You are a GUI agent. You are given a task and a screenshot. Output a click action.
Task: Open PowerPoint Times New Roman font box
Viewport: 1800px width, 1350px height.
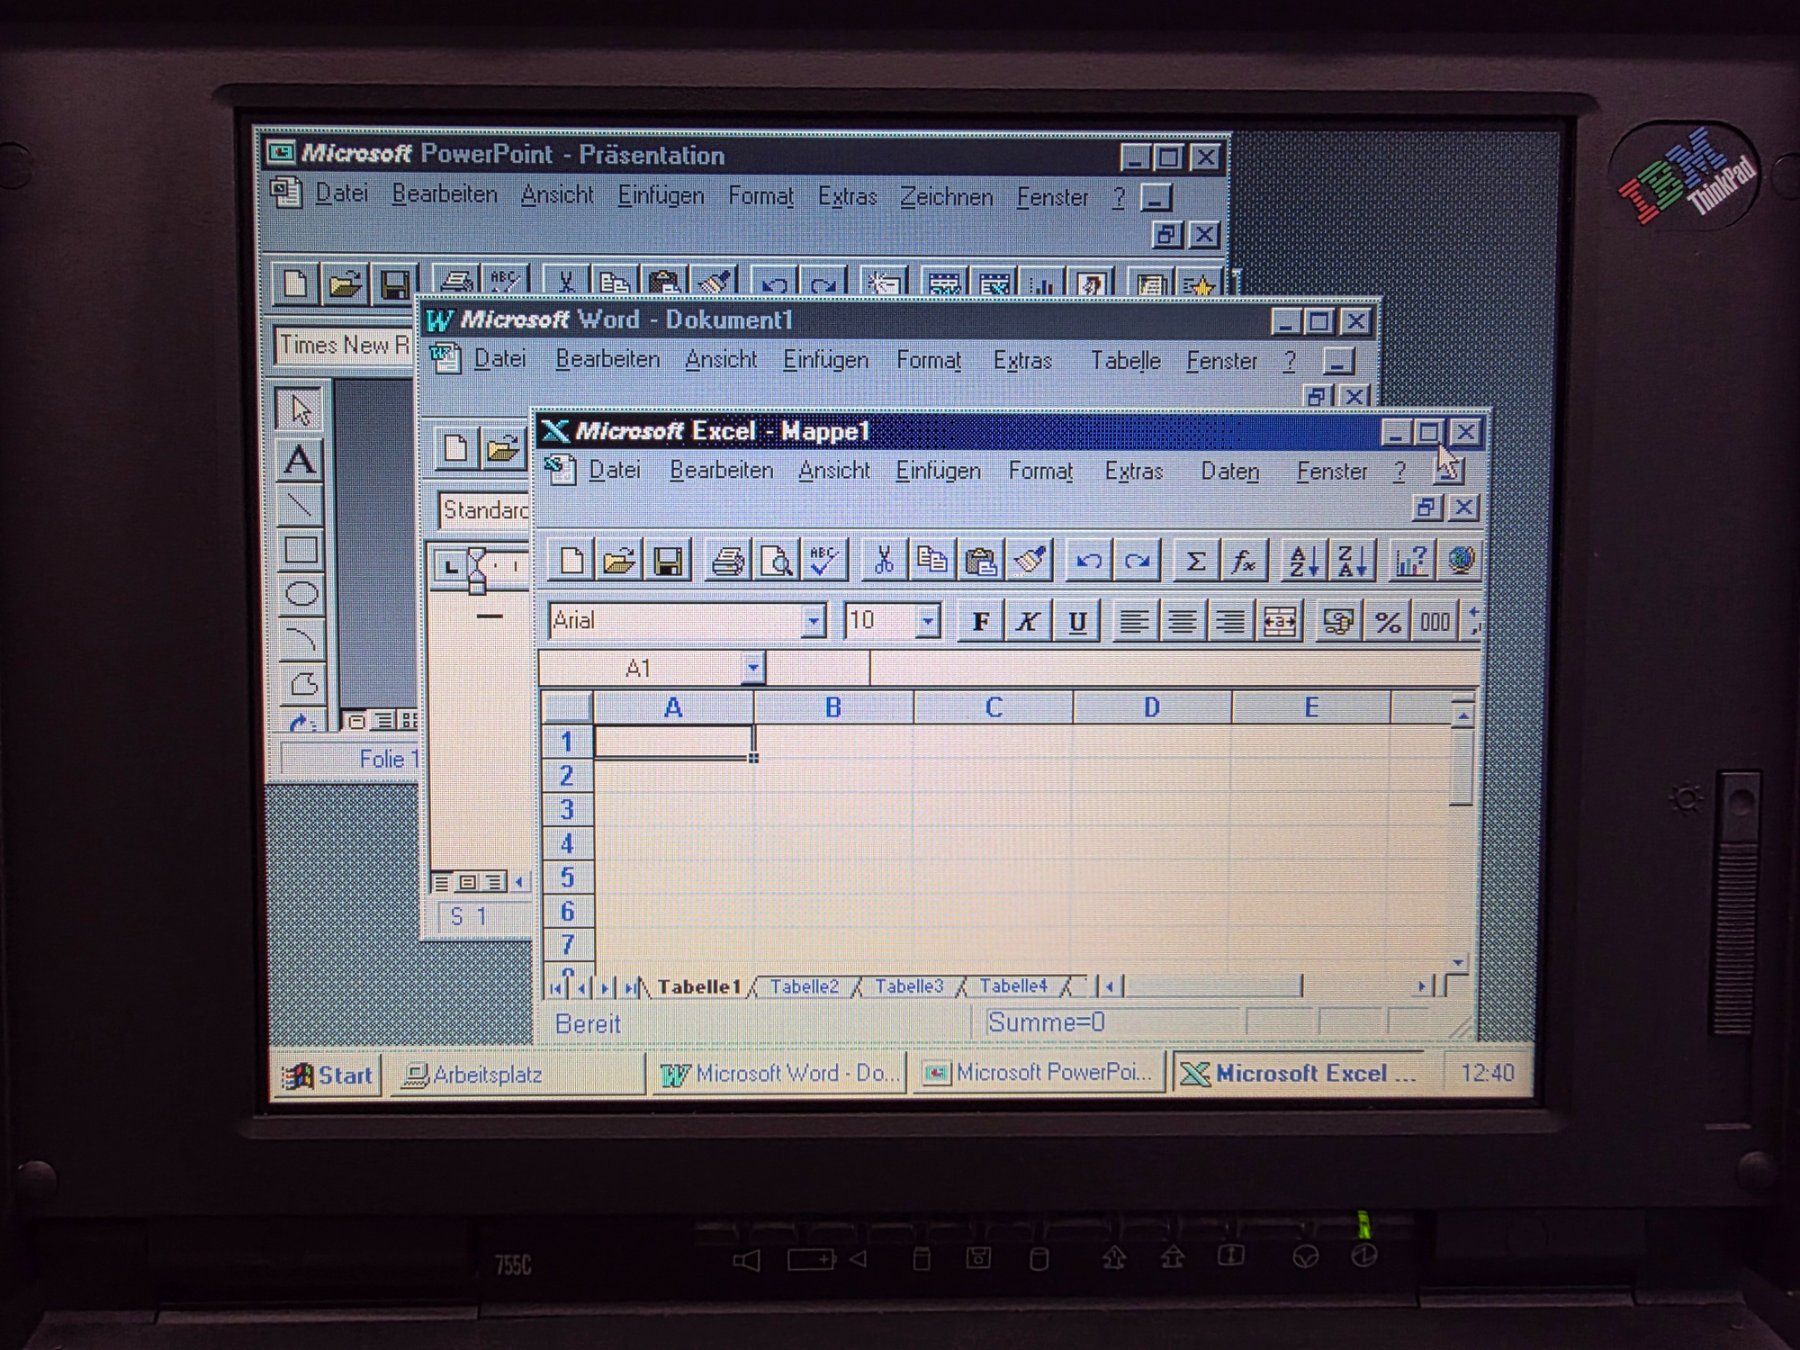[344, 345]
